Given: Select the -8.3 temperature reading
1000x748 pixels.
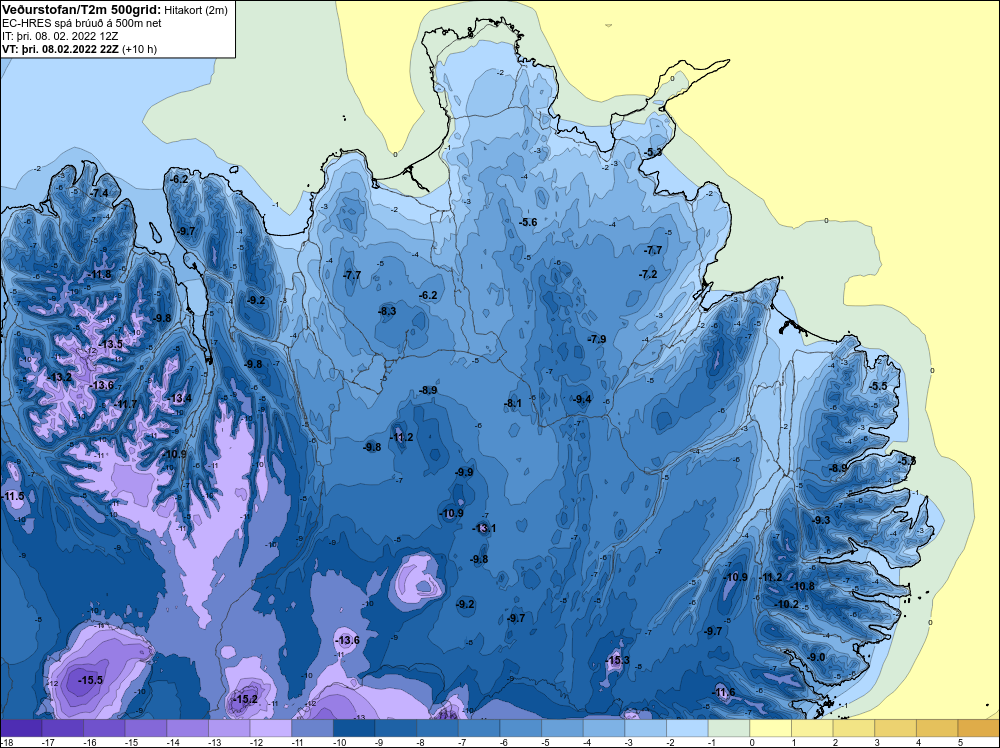Looking at the screenshot, I should tap(387, 311).
